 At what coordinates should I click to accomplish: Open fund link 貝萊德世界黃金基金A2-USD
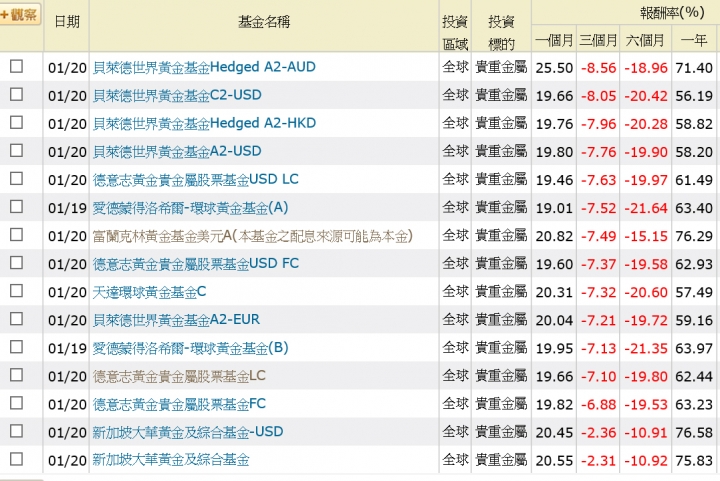[x=177, y=151]
